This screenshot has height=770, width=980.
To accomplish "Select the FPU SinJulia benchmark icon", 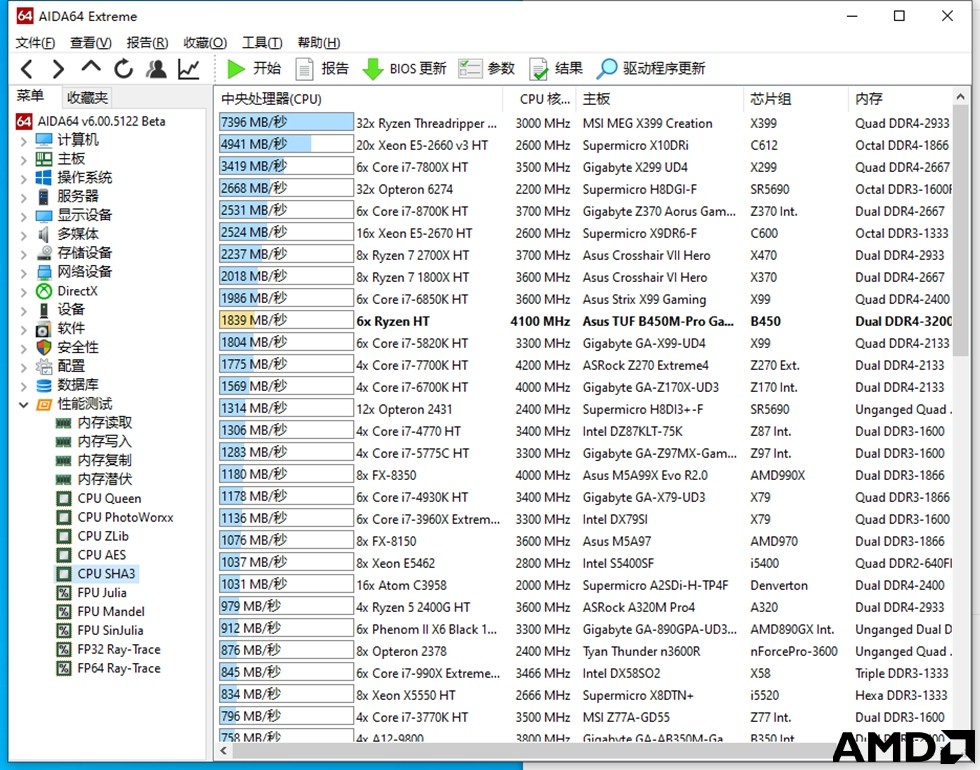I will (x=63, y=630).
